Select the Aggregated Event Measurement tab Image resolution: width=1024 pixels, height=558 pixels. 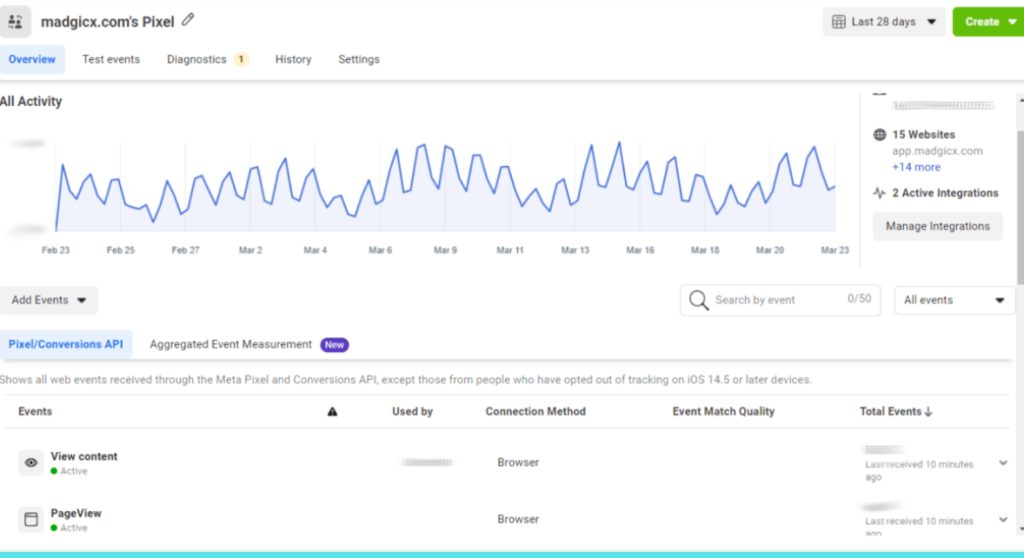(x=249, y=344)
